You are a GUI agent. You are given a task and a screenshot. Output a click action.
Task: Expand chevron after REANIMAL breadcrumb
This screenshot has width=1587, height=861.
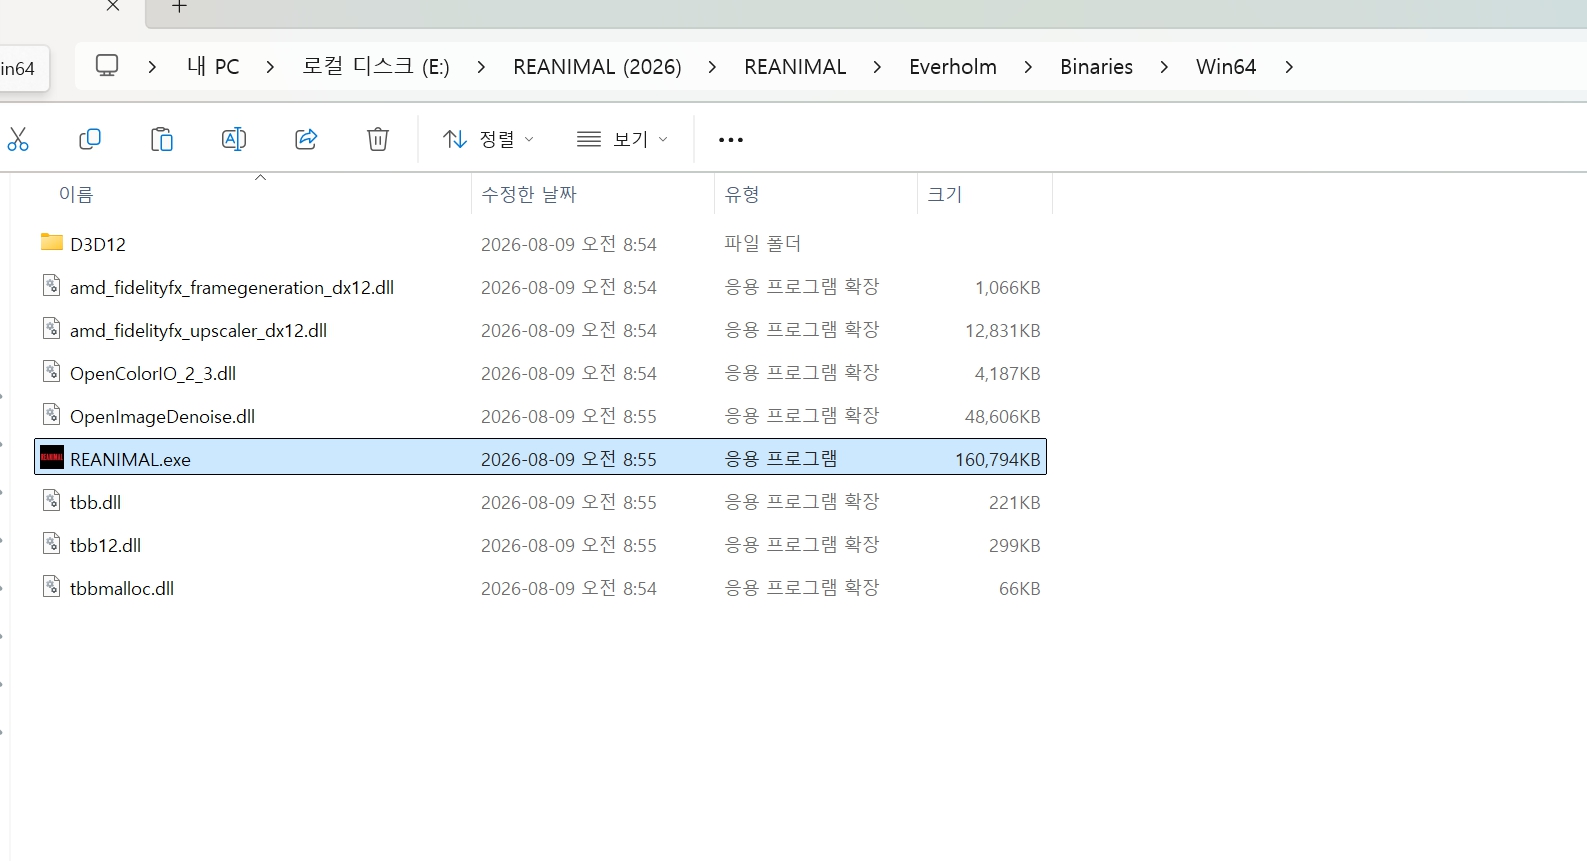tap(877, 67)
